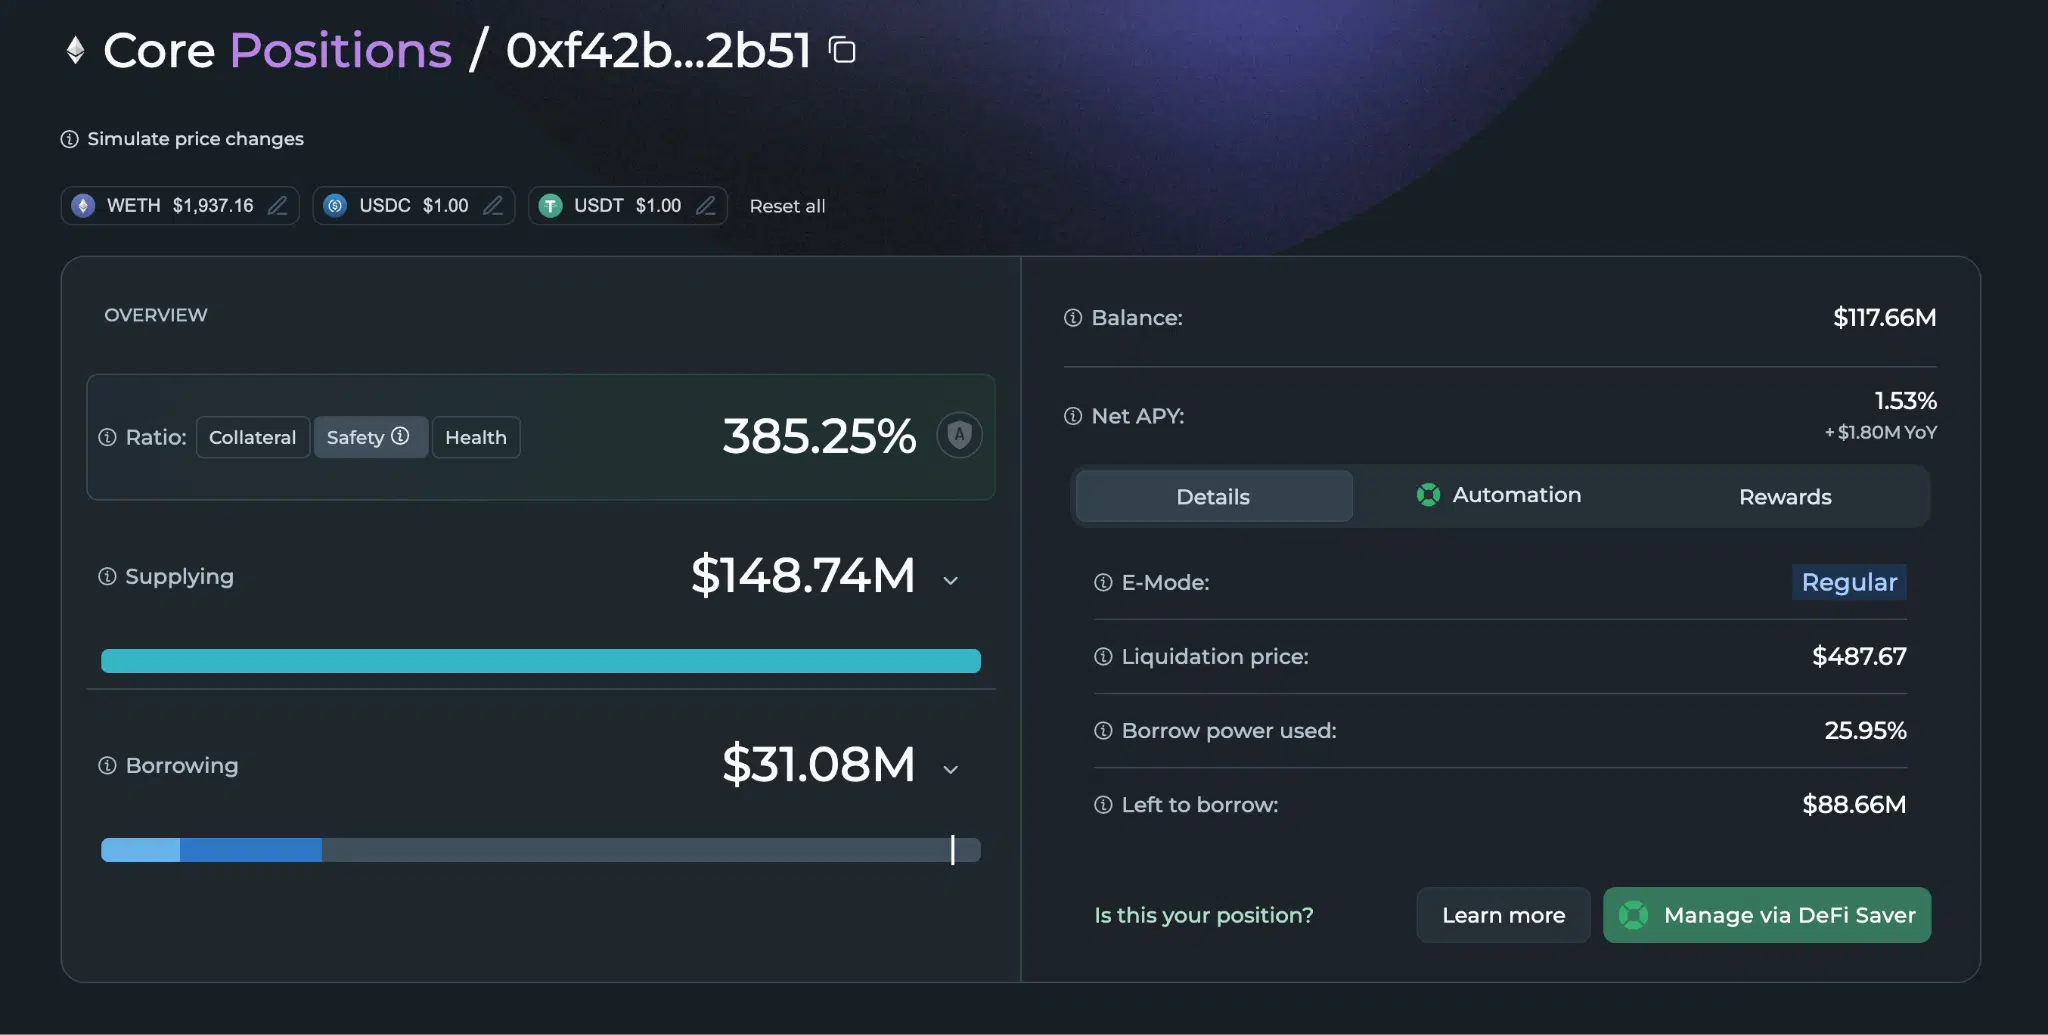
Task: Click the USDC price edit pencil icon
Action: pos(493,206)
